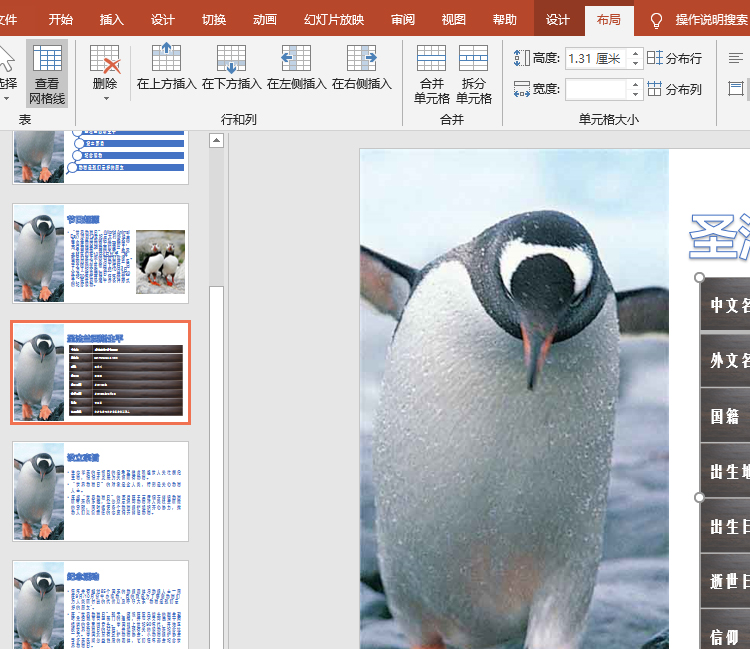
Task: Decrease row height with down stepper
Action: 635,64
